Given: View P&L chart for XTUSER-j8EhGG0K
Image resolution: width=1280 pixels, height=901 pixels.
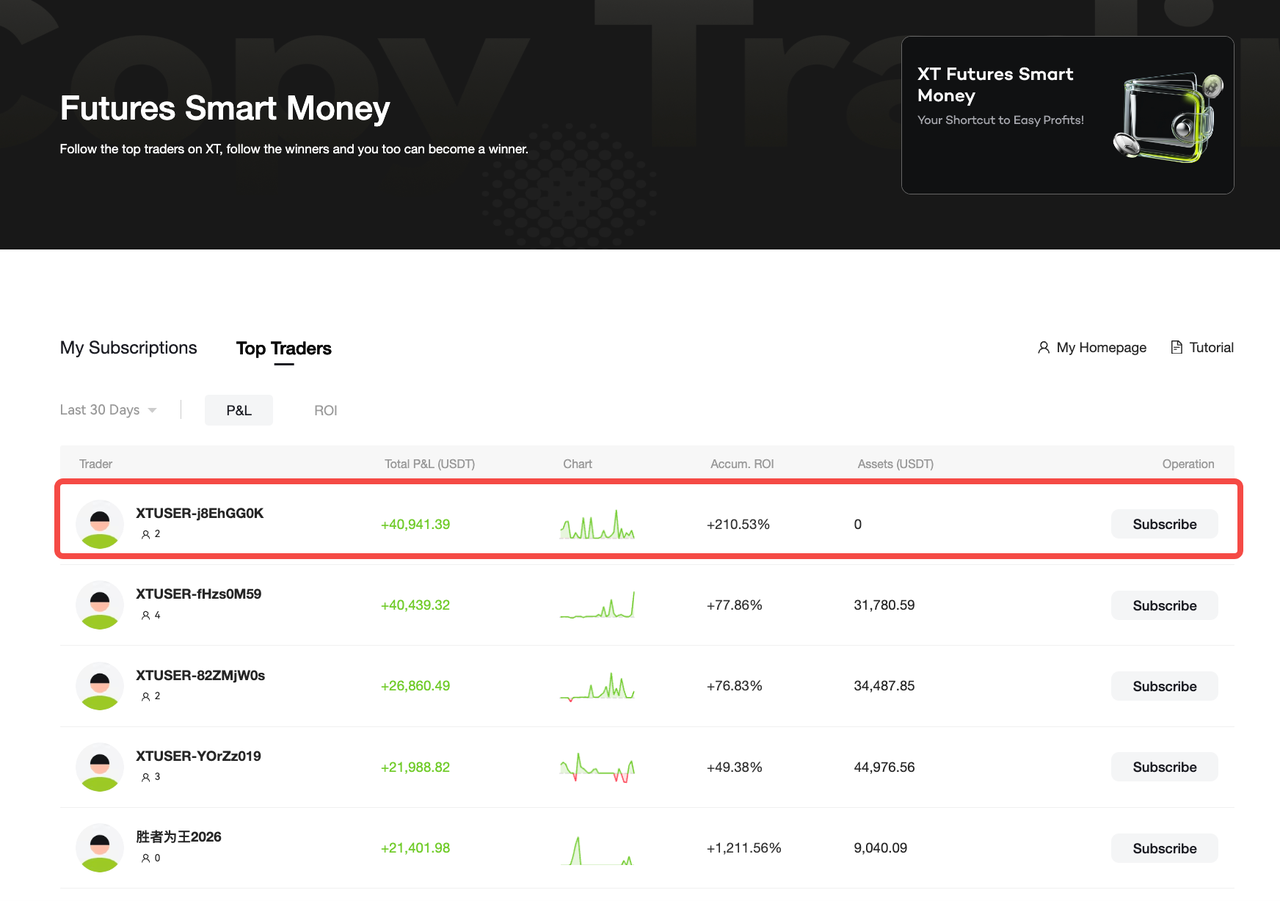Looking at the screenshot, I should pos(597,524).
